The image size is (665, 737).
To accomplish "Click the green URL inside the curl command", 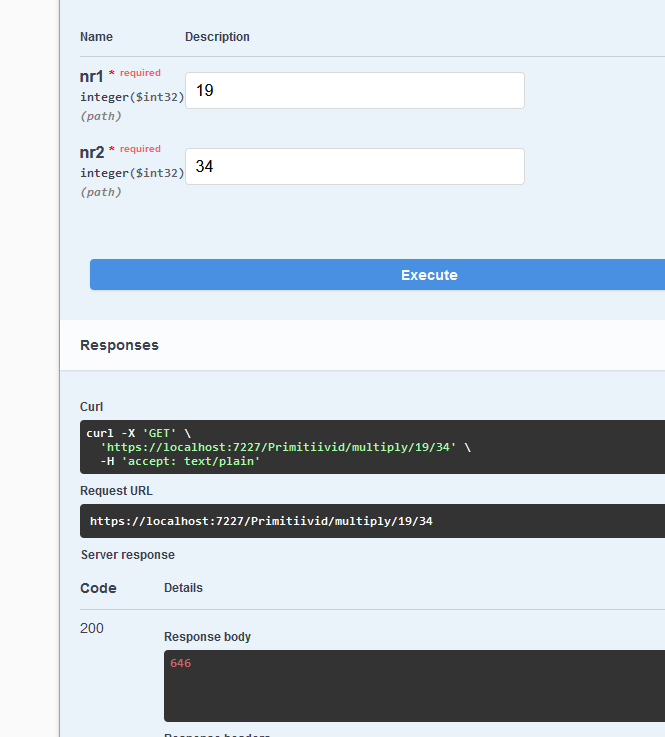I will tap(278, 447).
